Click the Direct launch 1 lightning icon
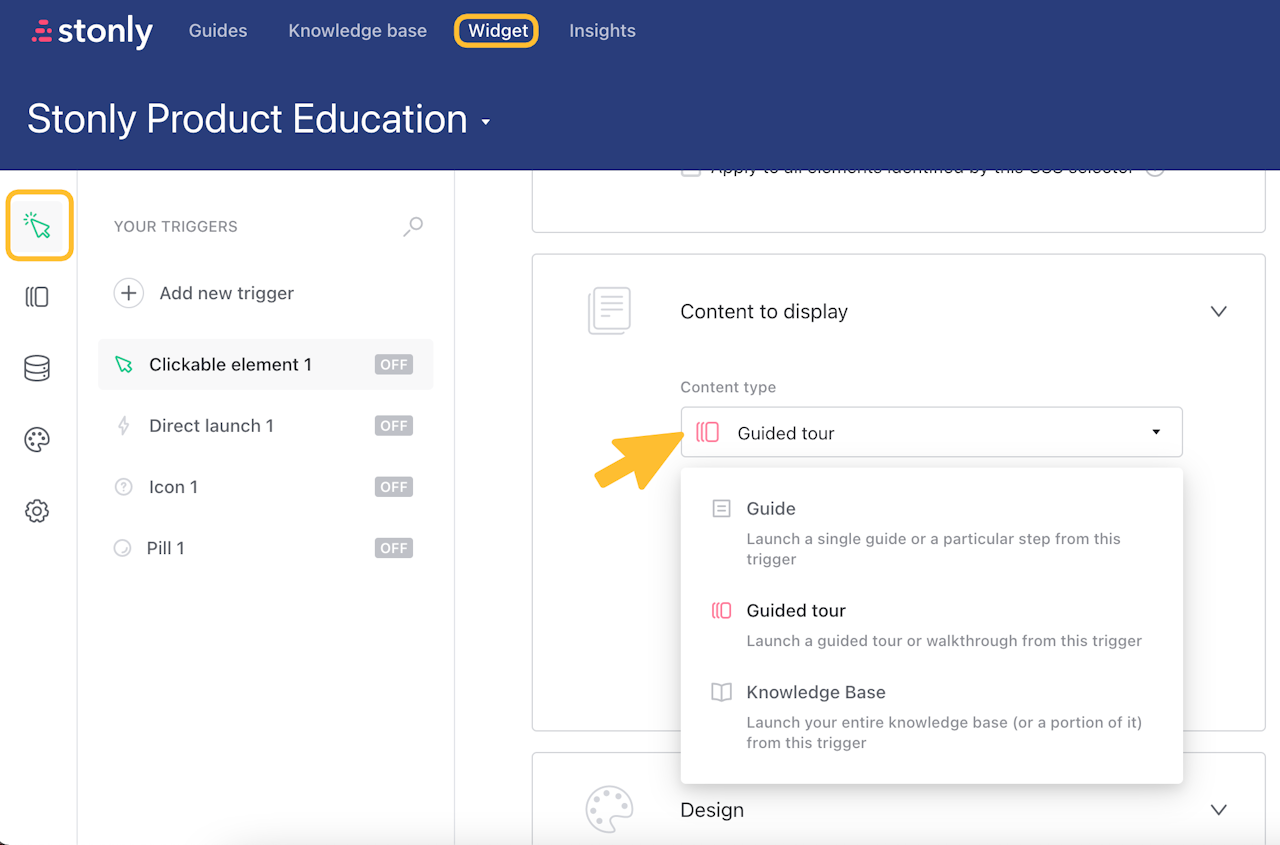Image resolution: width=1280 pixels, height=845 pixels. [x=124, y=426]
